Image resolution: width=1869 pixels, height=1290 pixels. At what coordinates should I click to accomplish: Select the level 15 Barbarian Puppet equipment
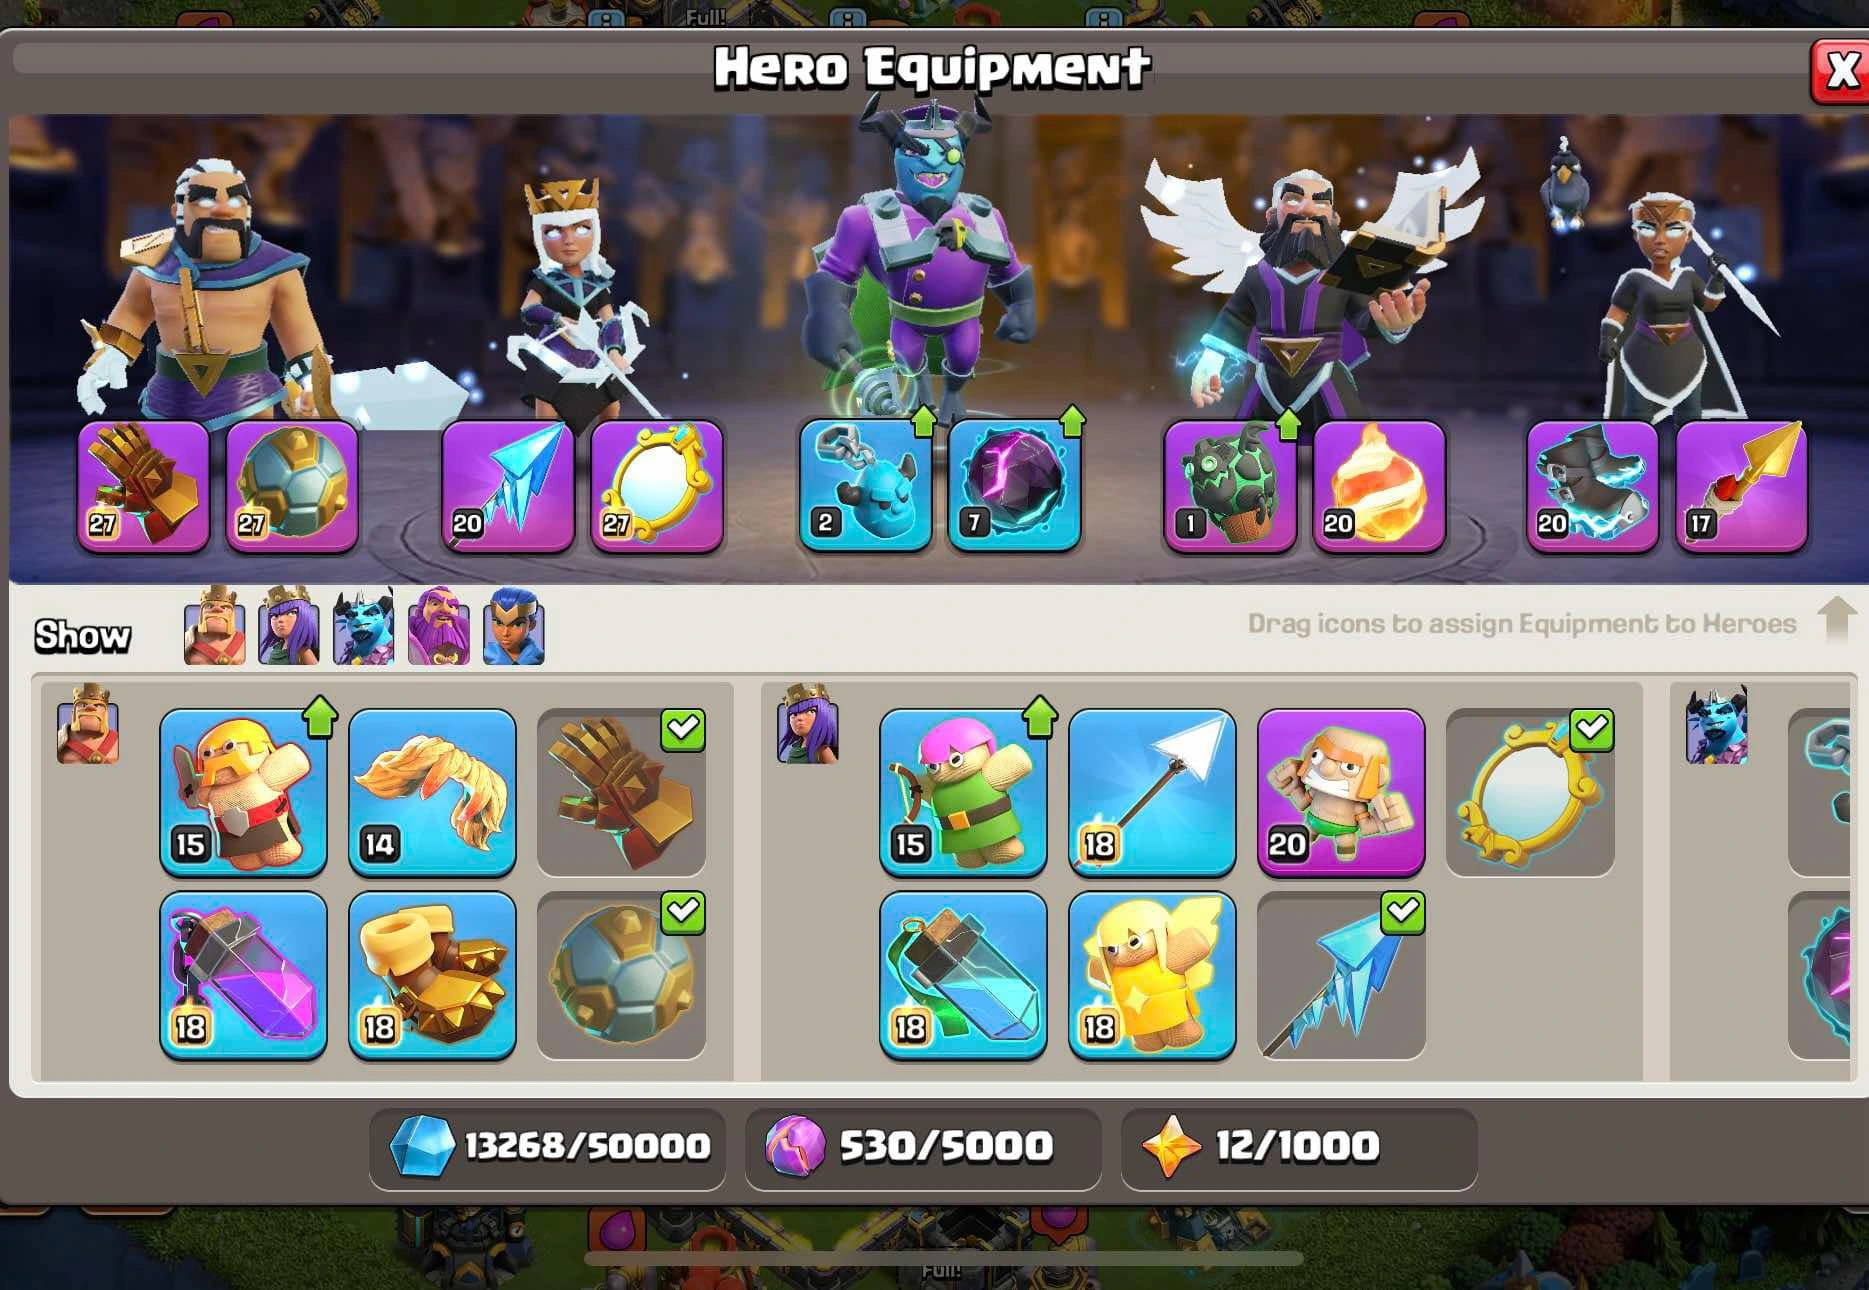click(x=243, y=792)
